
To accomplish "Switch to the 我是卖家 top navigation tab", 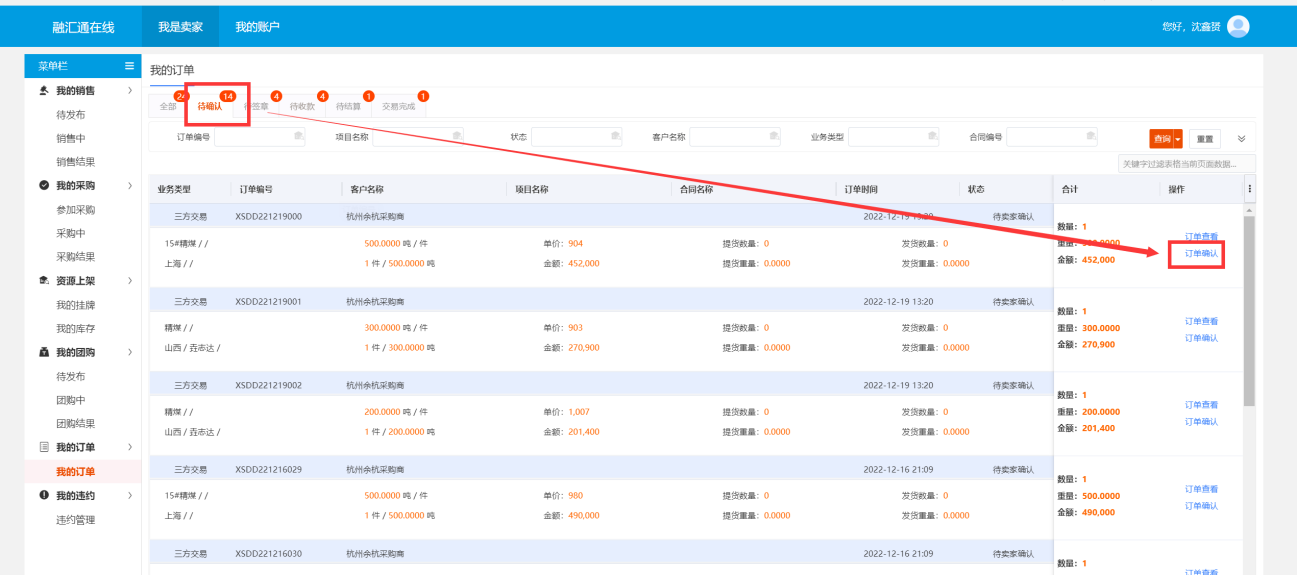I will pyautogui.click(x=180, y=27).
